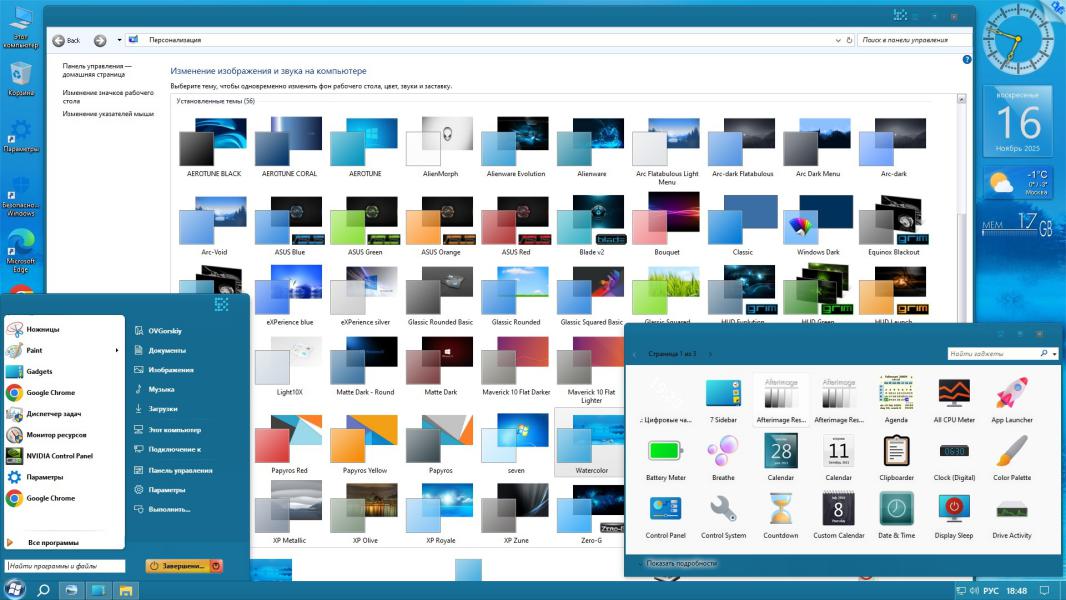1066x600 pixels.
Task: Expand Показать подробности in gadgets window
Action: (x=680, y=563)
